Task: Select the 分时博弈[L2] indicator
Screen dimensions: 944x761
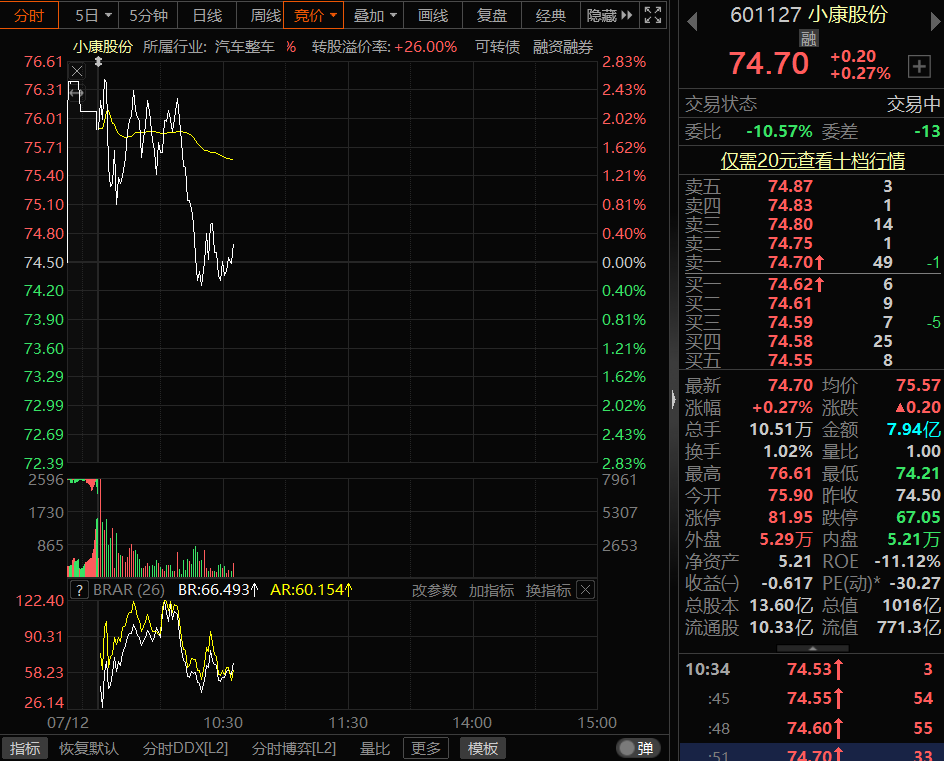Action: (x=294, y=748)
